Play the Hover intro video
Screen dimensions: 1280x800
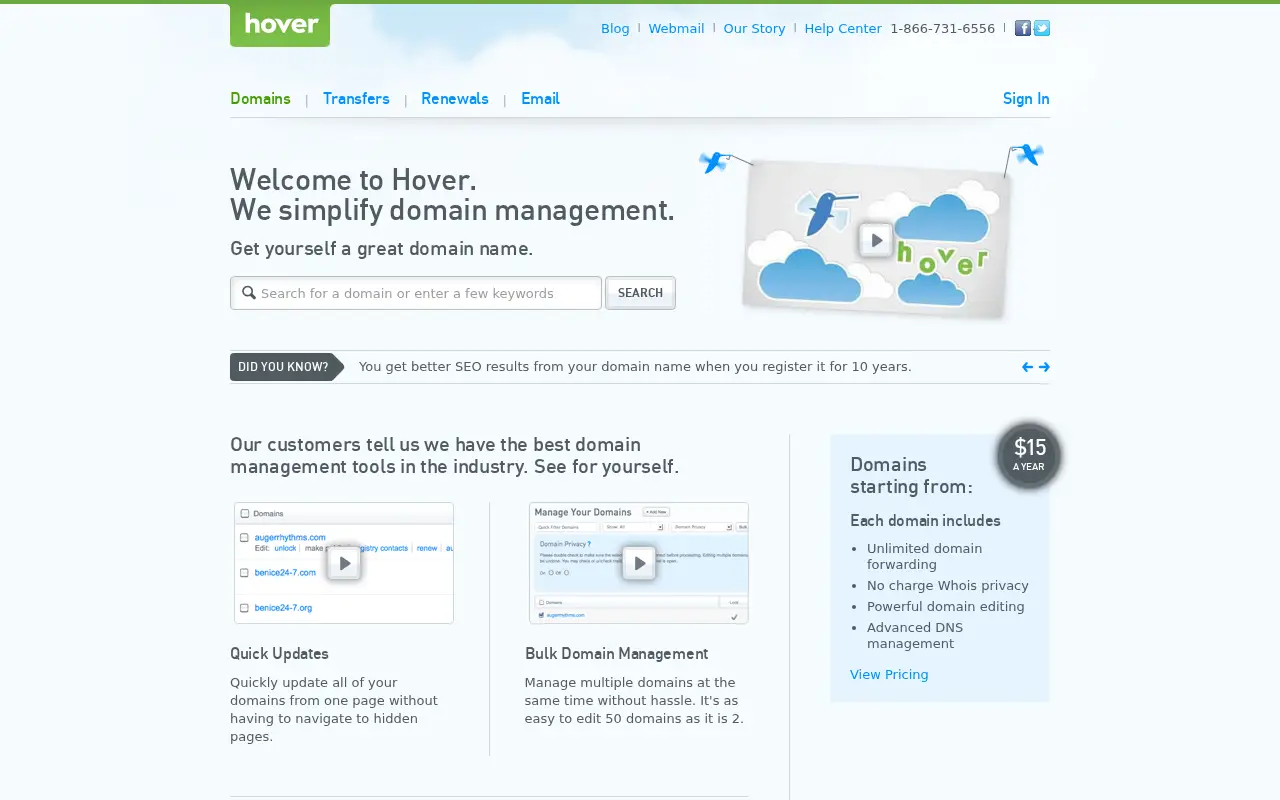(x=876, y=240)
